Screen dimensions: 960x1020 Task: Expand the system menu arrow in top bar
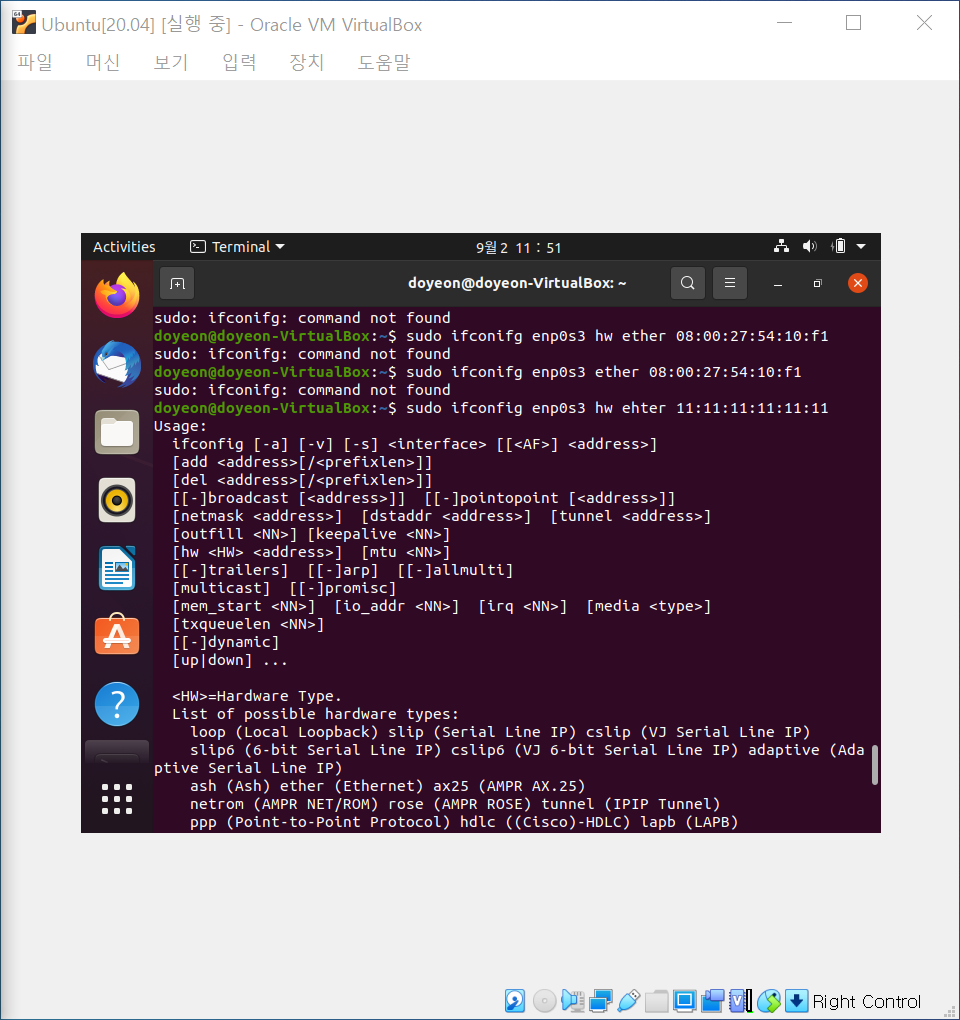(861, 247)
